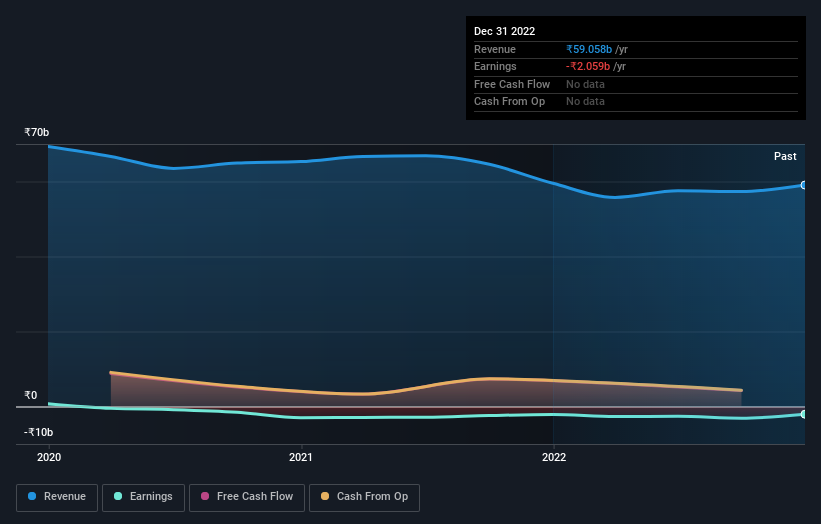The height and width of the screenshot is (524, 821).
Task: Toggle the Free Cash Flow legend button
Action: coord(247,497)
